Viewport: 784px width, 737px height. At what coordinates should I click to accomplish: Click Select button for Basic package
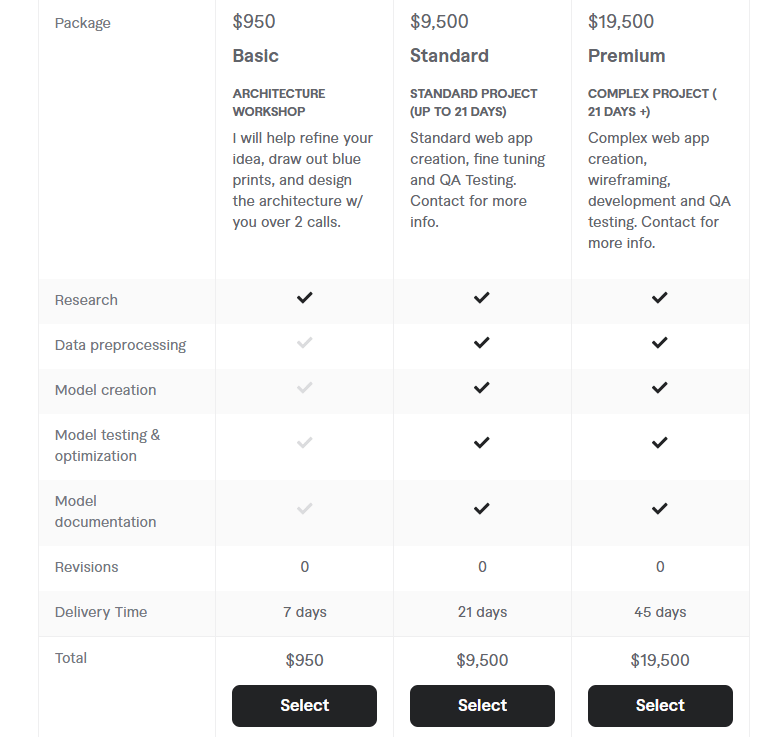[x=304, y=706]
